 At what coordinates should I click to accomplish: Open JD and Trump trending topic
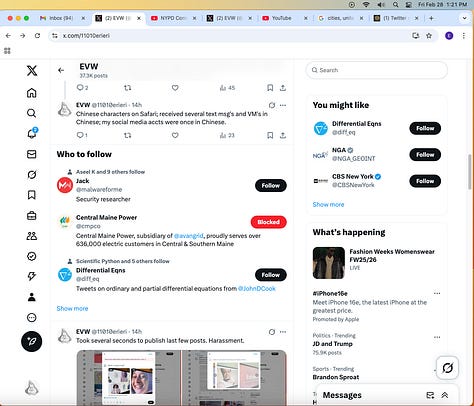coord(333,344)
